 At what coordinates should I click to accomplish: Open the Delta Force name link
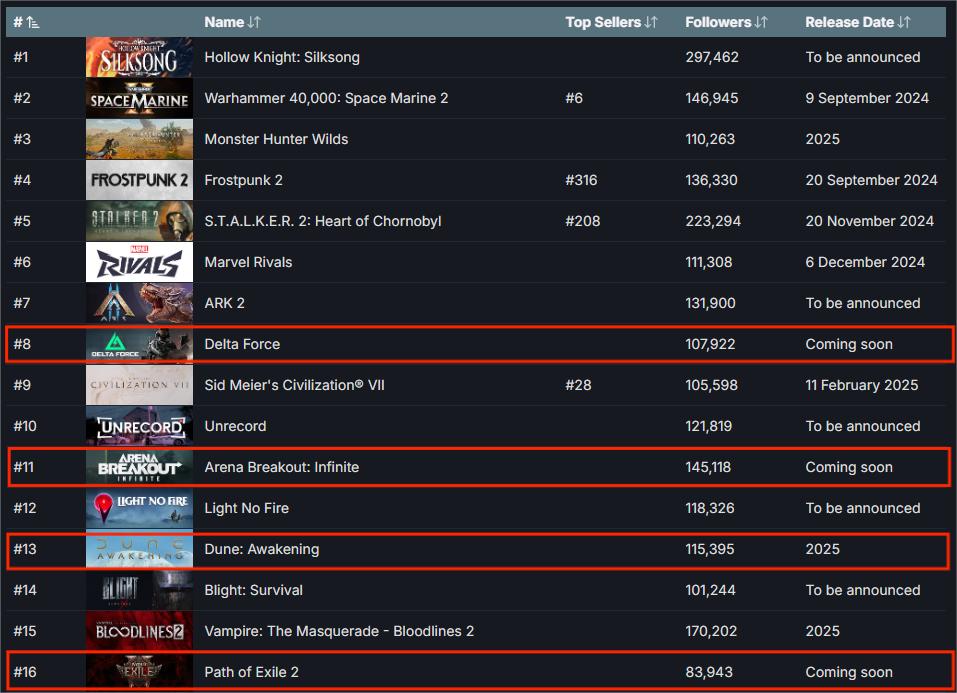tap(242, 344)
